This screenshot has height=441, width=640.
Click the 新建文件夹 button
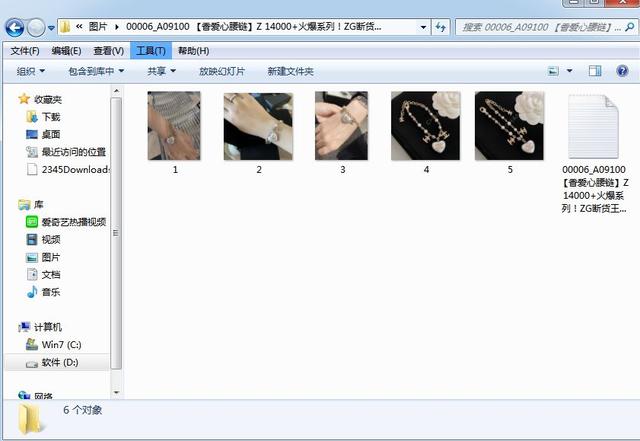pyautogui.click(x=290, y=71)
